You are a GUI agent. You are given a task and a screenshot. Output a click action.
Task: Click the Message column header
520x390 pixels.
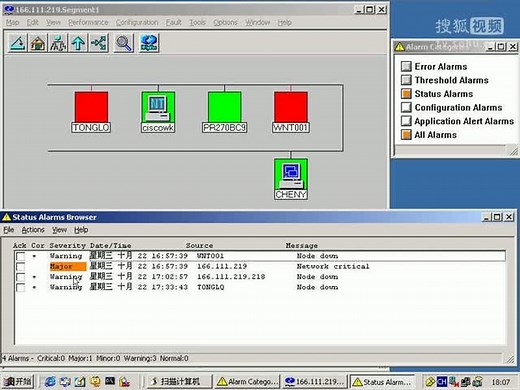pyautogui.click(x=302, y=245)
